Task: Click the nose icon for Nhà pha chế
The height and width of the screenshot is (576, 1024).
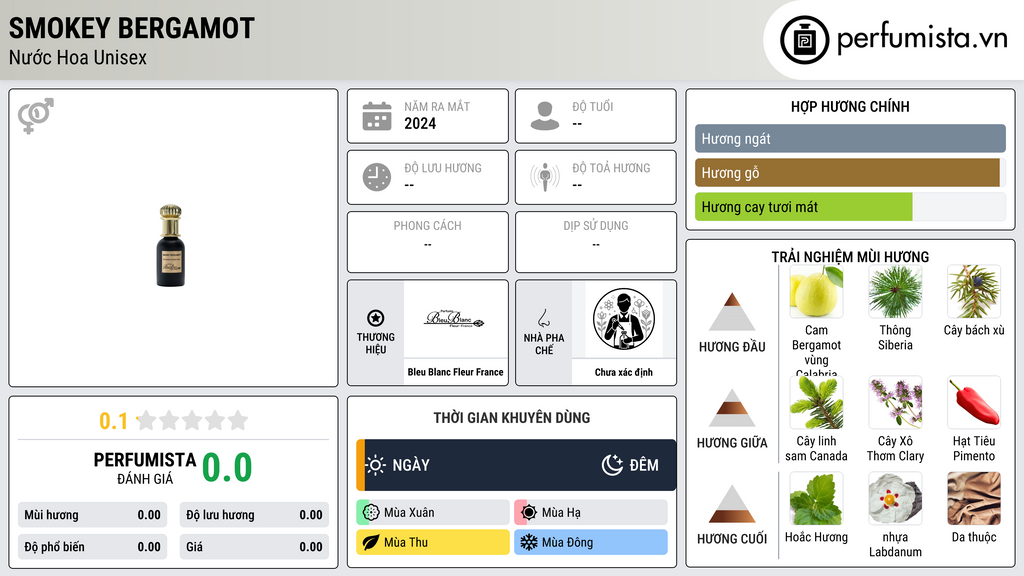Action: pyautogui.click(x=543, y=318)
